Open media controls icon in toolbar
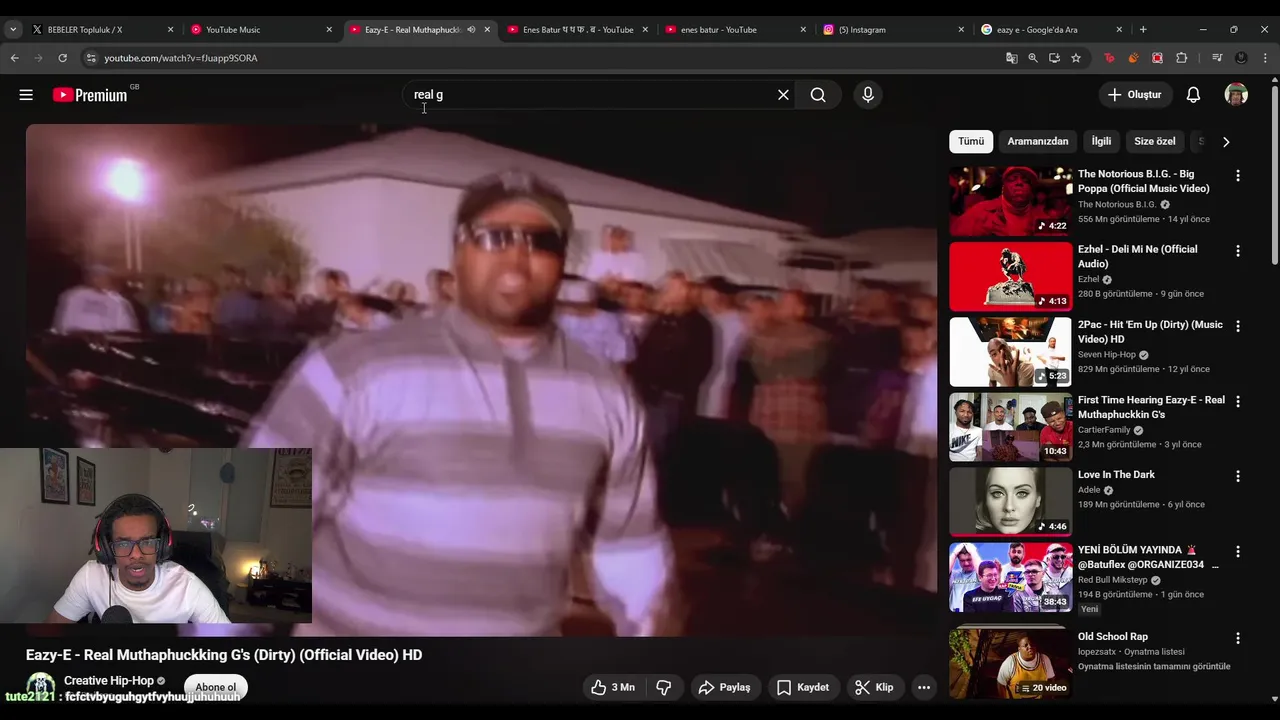Image resolution: width=1280 pixels, height=720 pixels. tap(1216, 58)
